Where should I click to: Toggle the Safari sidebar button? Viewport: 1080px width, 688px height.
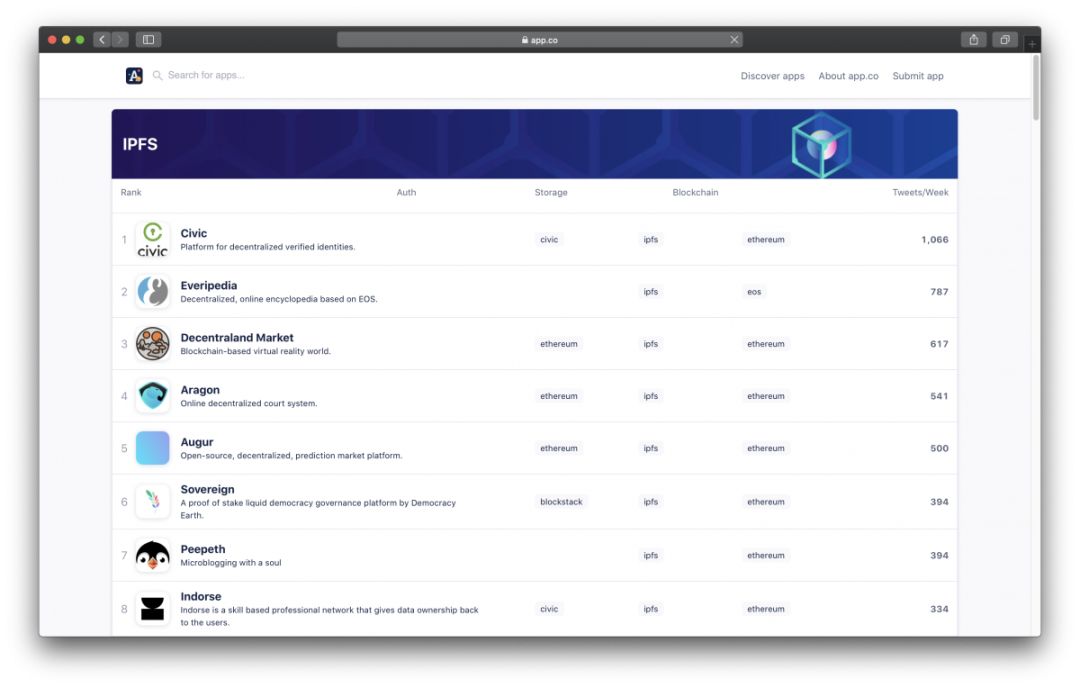[148, 39]
